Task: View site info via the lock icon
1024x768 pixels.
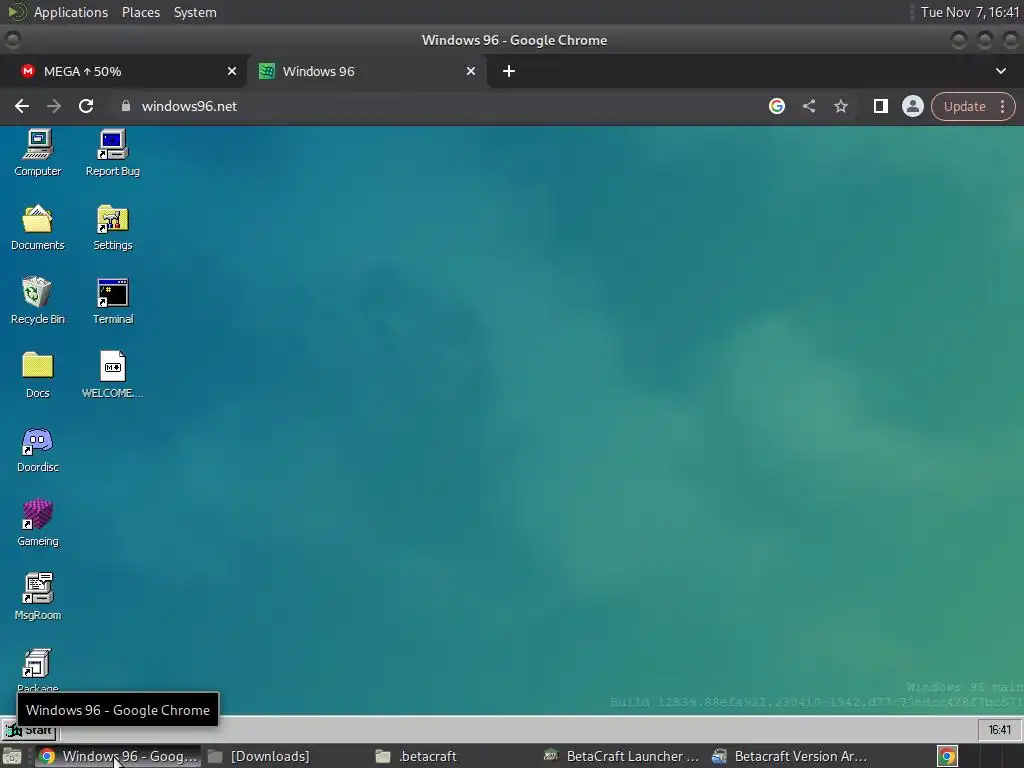Action: pos(126,106)
